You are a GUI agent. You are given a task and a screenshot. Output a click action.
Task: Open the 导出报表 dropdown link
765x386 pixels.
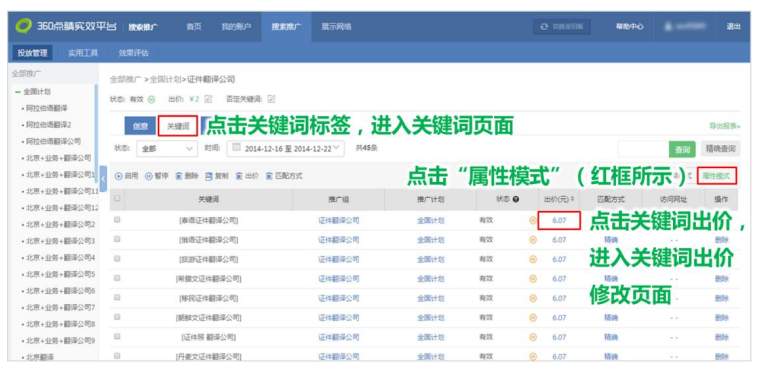(725, 126)
